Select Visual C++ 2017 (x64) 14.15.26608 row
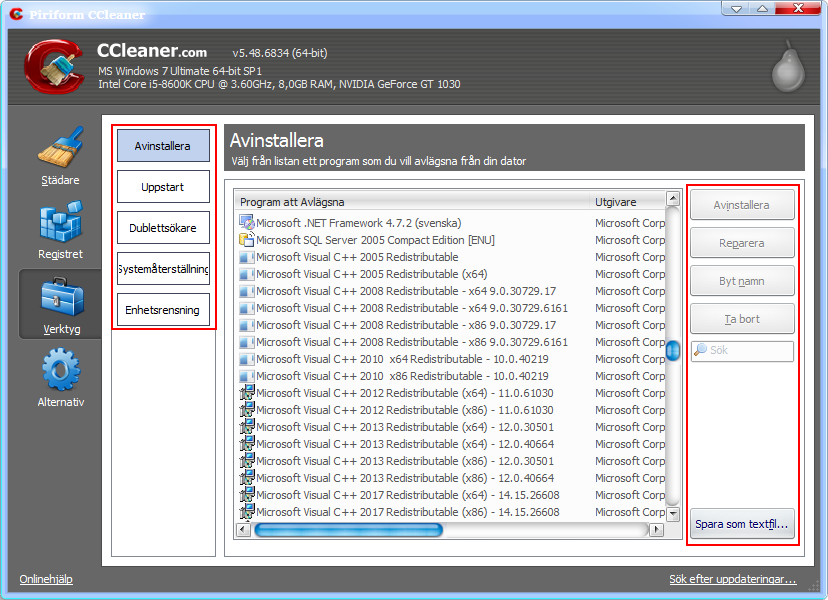This screenshot has height=600, width=828. click(x=452, y=495)
